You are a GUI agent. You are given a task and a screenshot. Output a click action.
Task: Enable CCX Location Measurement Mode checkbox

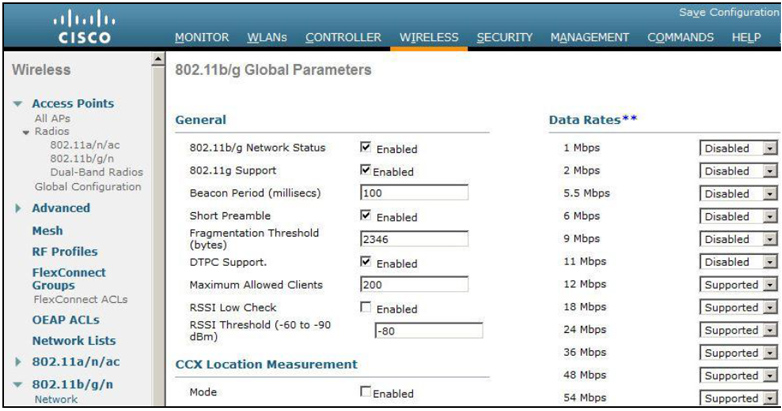pyautogui.click(x=366, y=392)
